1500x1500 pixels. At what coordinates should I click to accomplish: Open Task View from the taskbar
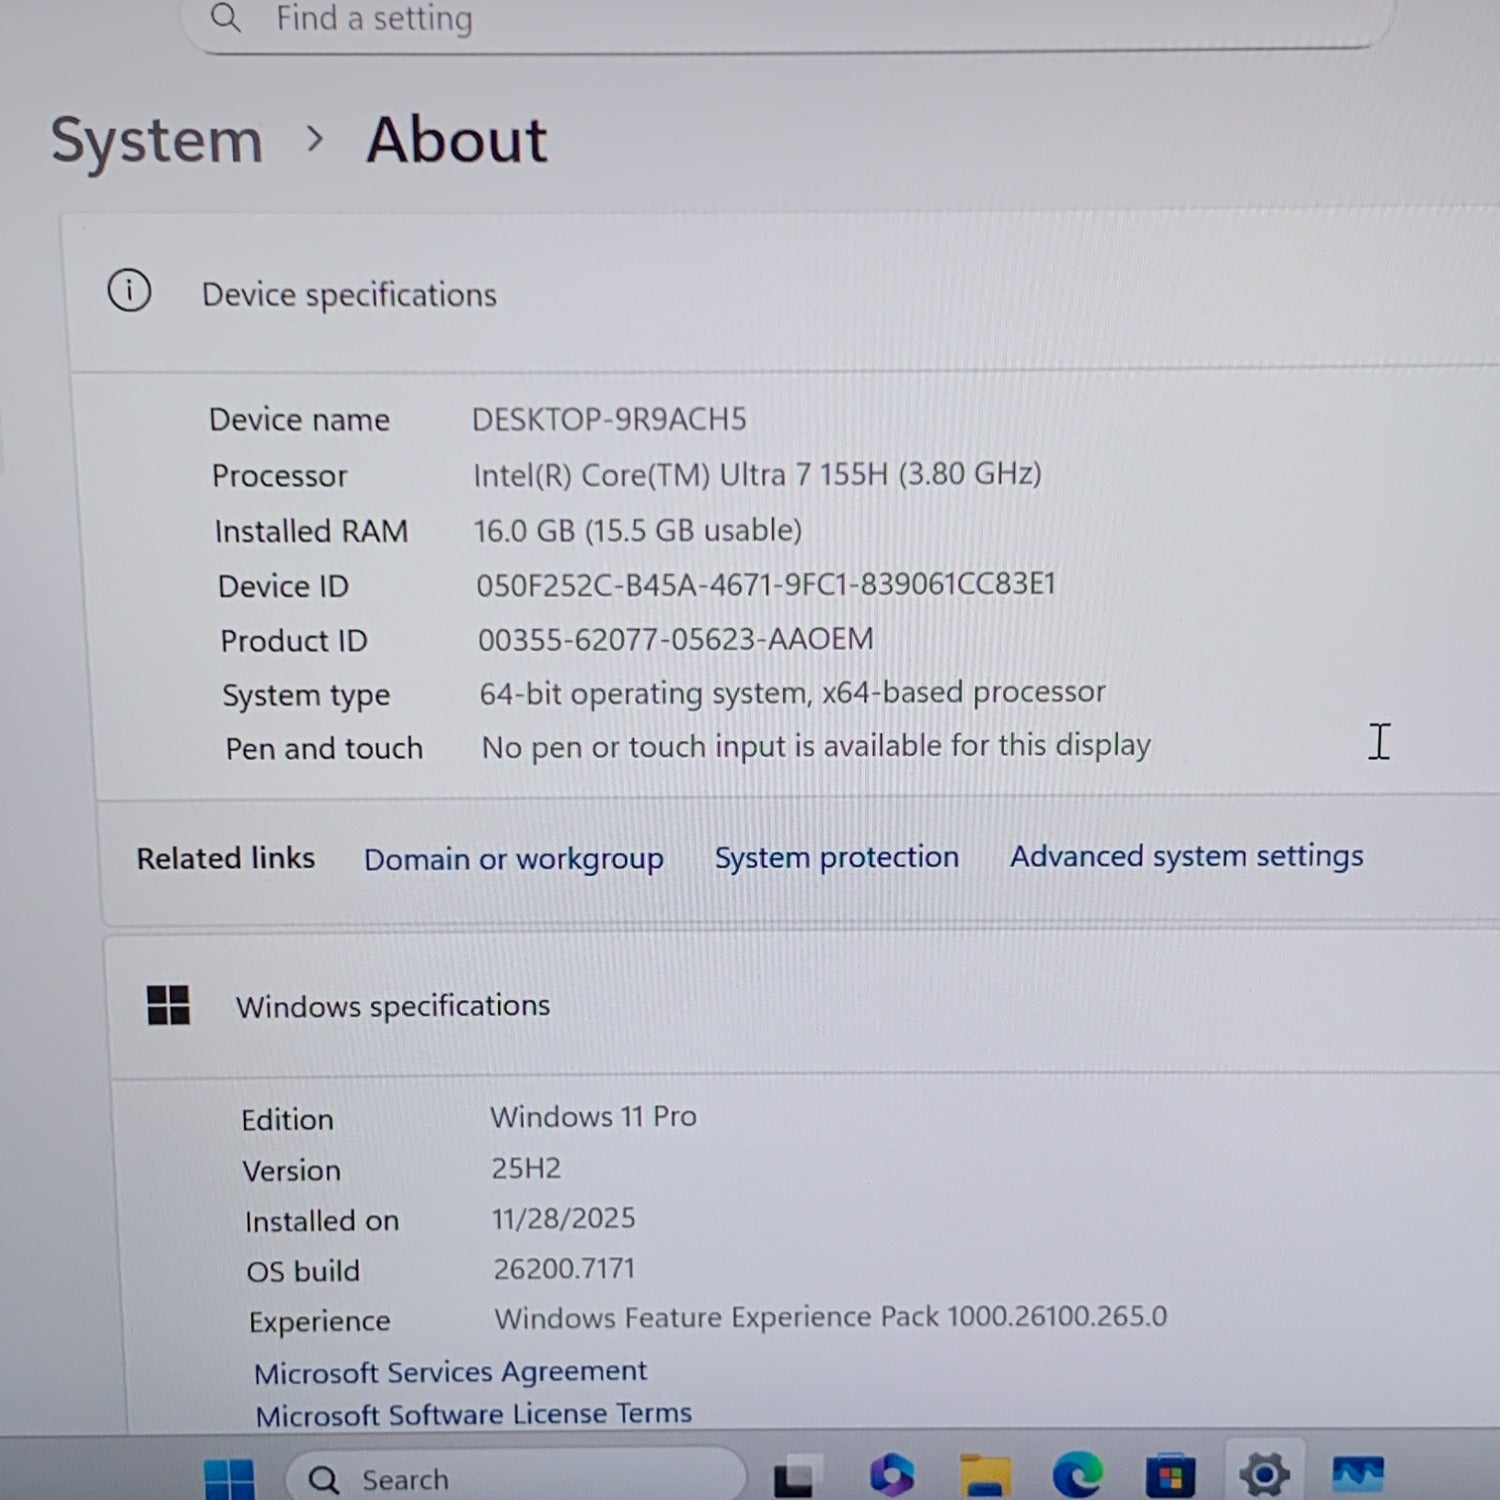point(794,1477)
